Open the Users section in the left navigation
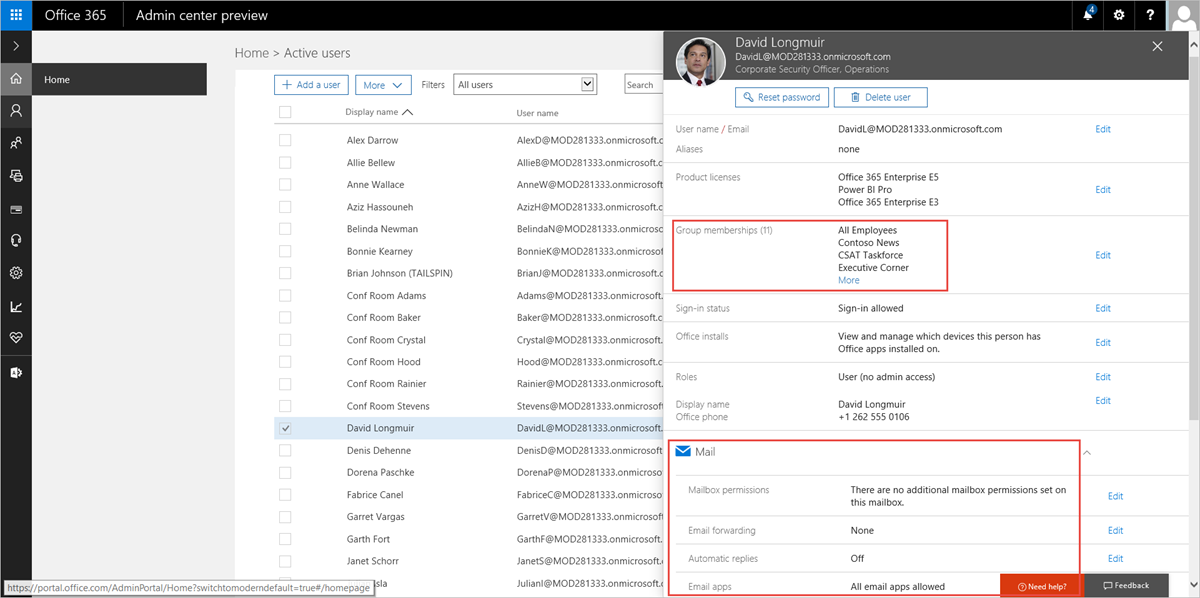 pyautogui.click(x=15, y=111)
